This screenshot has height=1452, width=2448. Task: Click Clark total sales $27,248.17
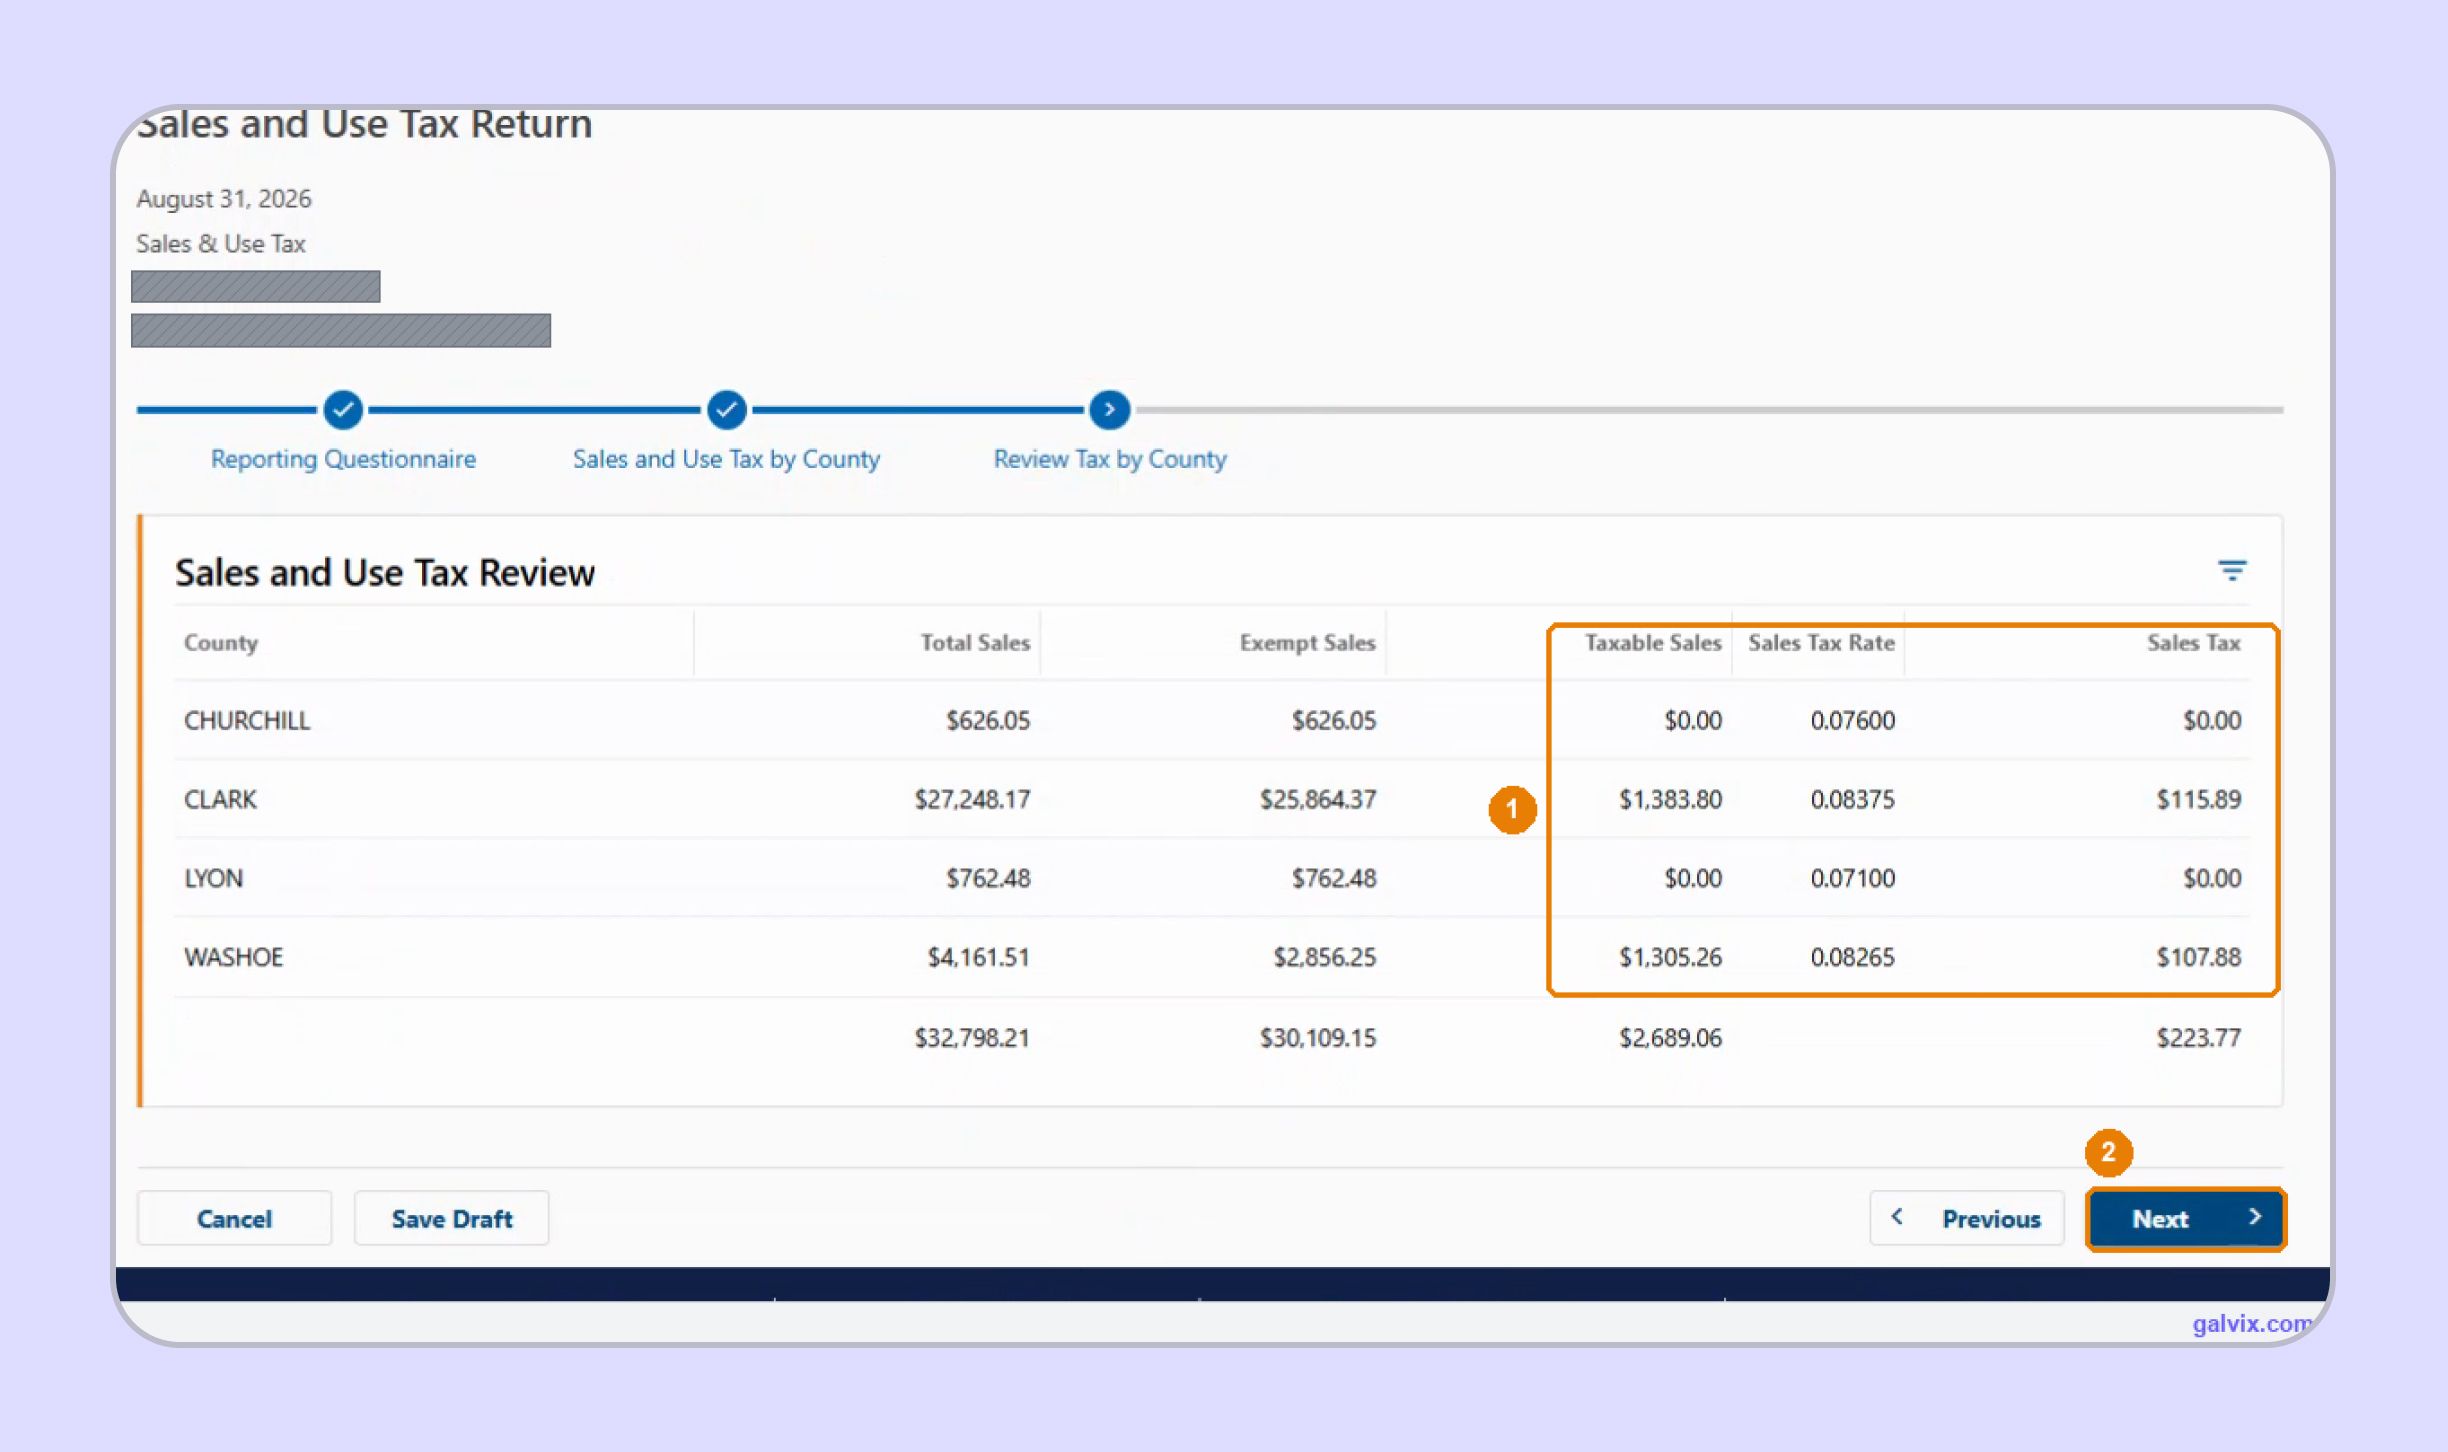click(x=972, y=799)
